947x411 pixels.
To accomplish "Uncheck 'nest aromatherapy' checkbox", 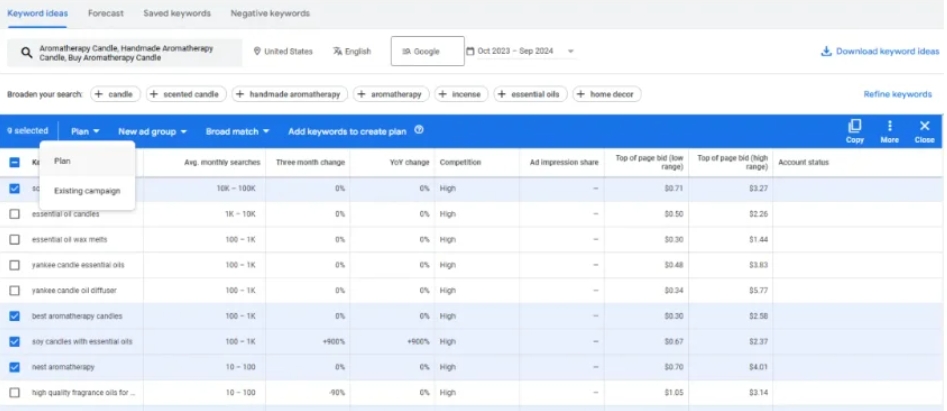I will pos(14,367).
